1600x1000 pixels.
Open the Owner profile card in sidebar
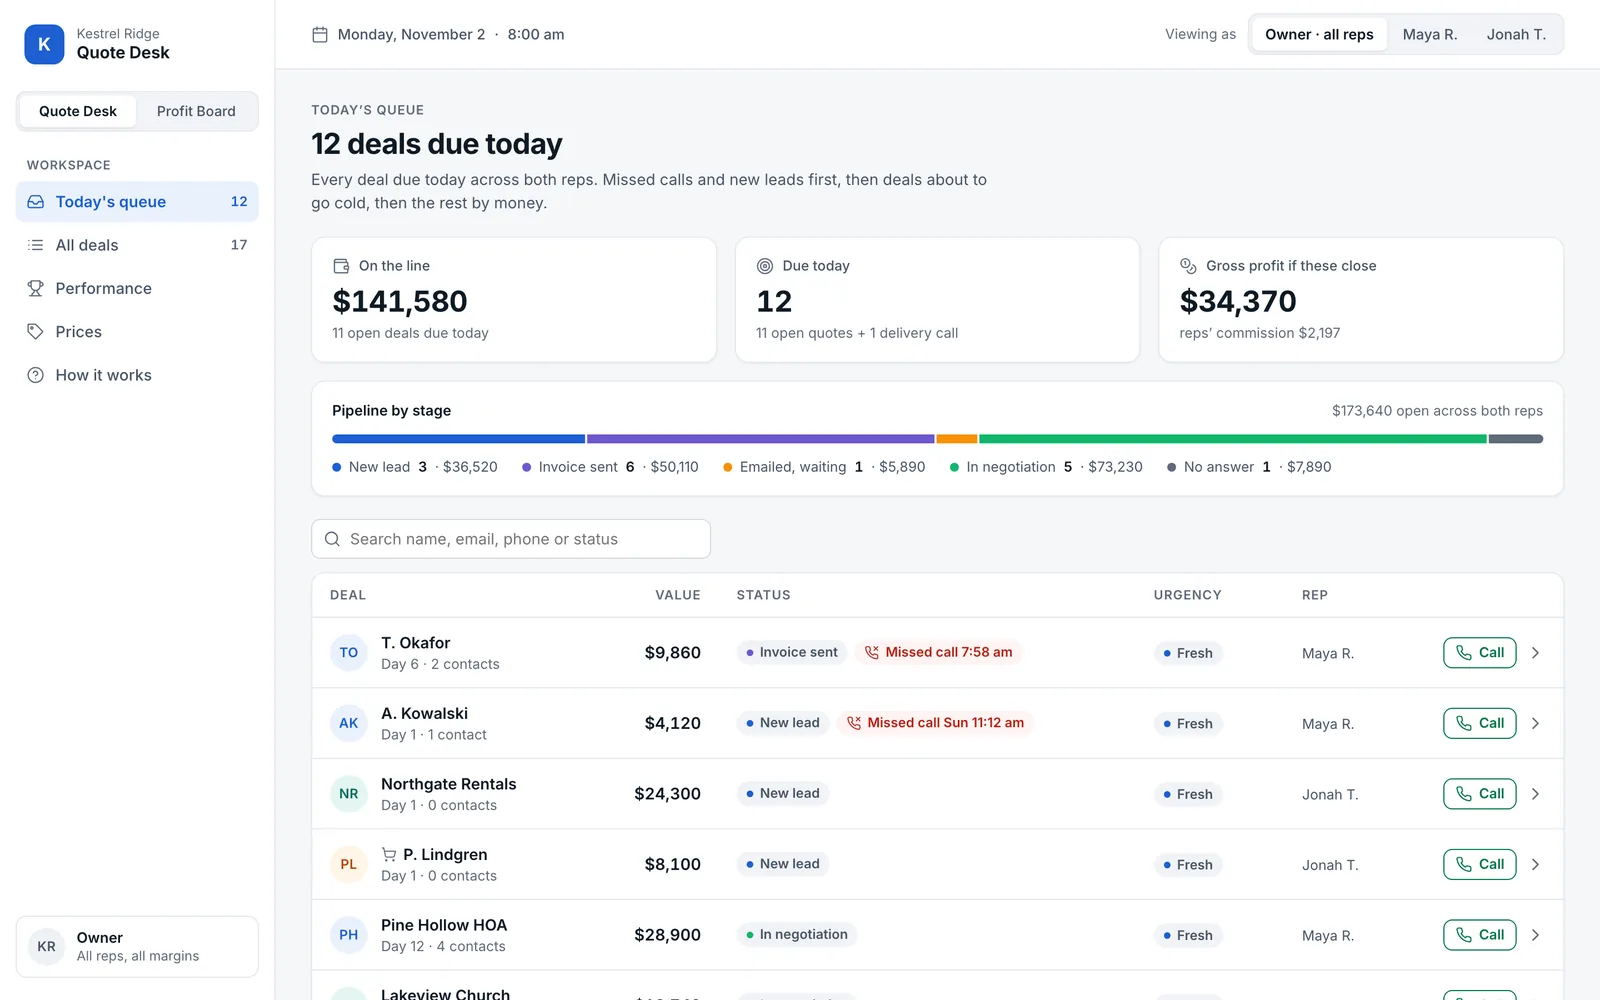pos(137,946)
